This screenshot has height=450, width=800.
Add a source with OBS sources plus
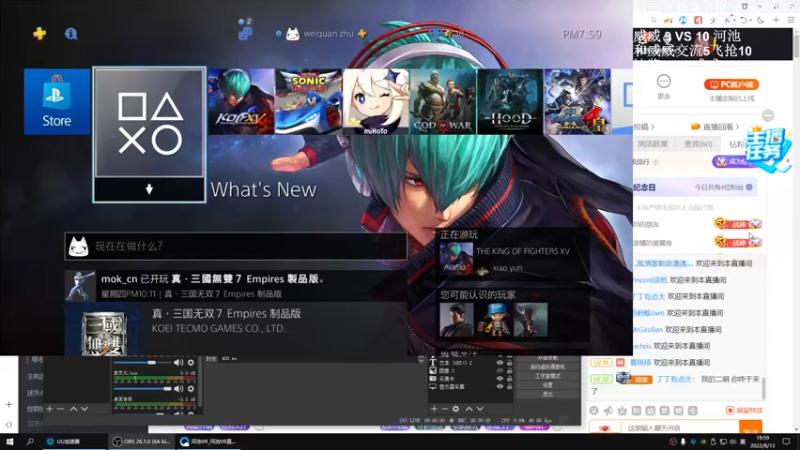pos(434,409)
